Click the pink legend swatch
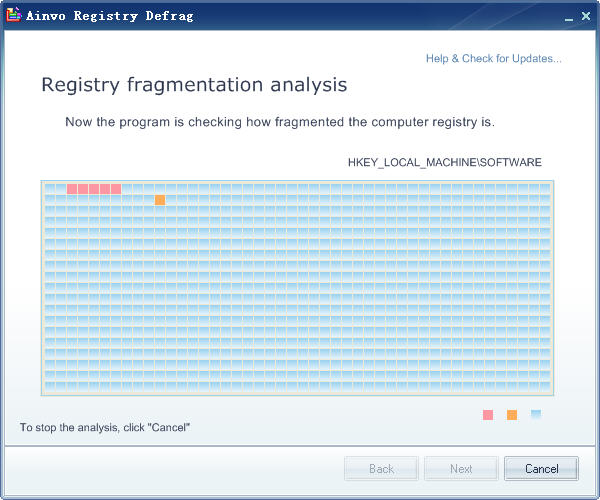 tap(488, 415)
